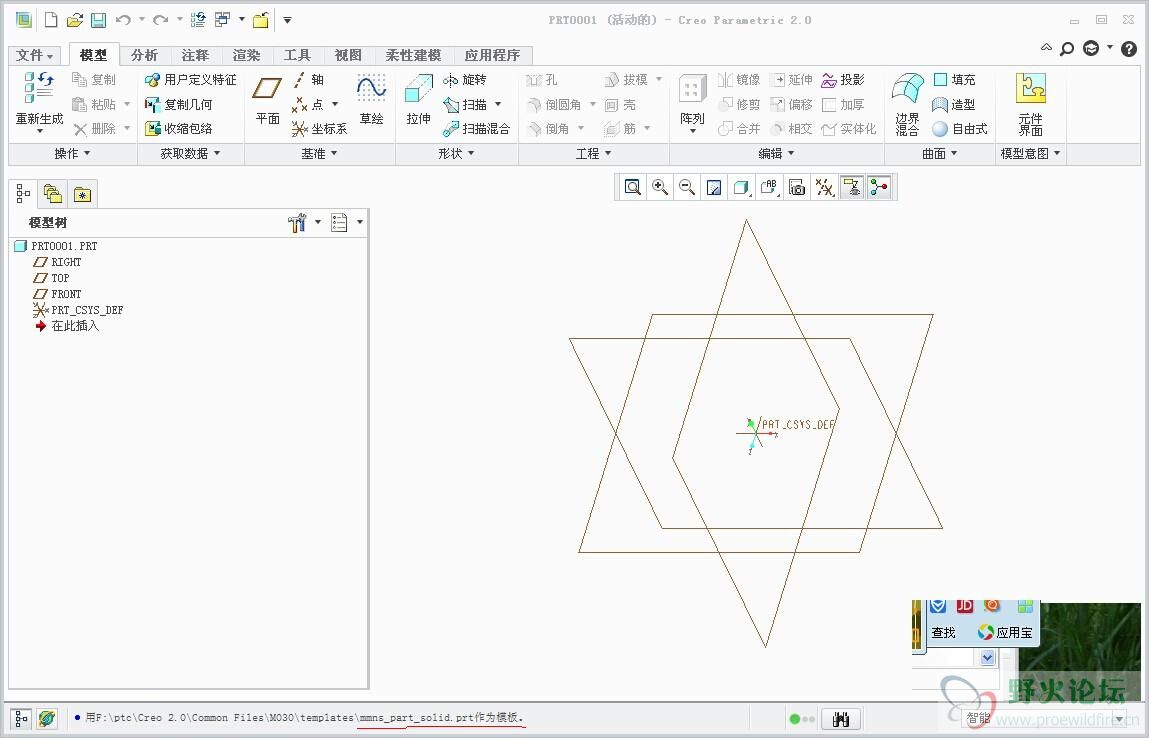
Task: Click the Find binoculars button
Action: point(840,719)
